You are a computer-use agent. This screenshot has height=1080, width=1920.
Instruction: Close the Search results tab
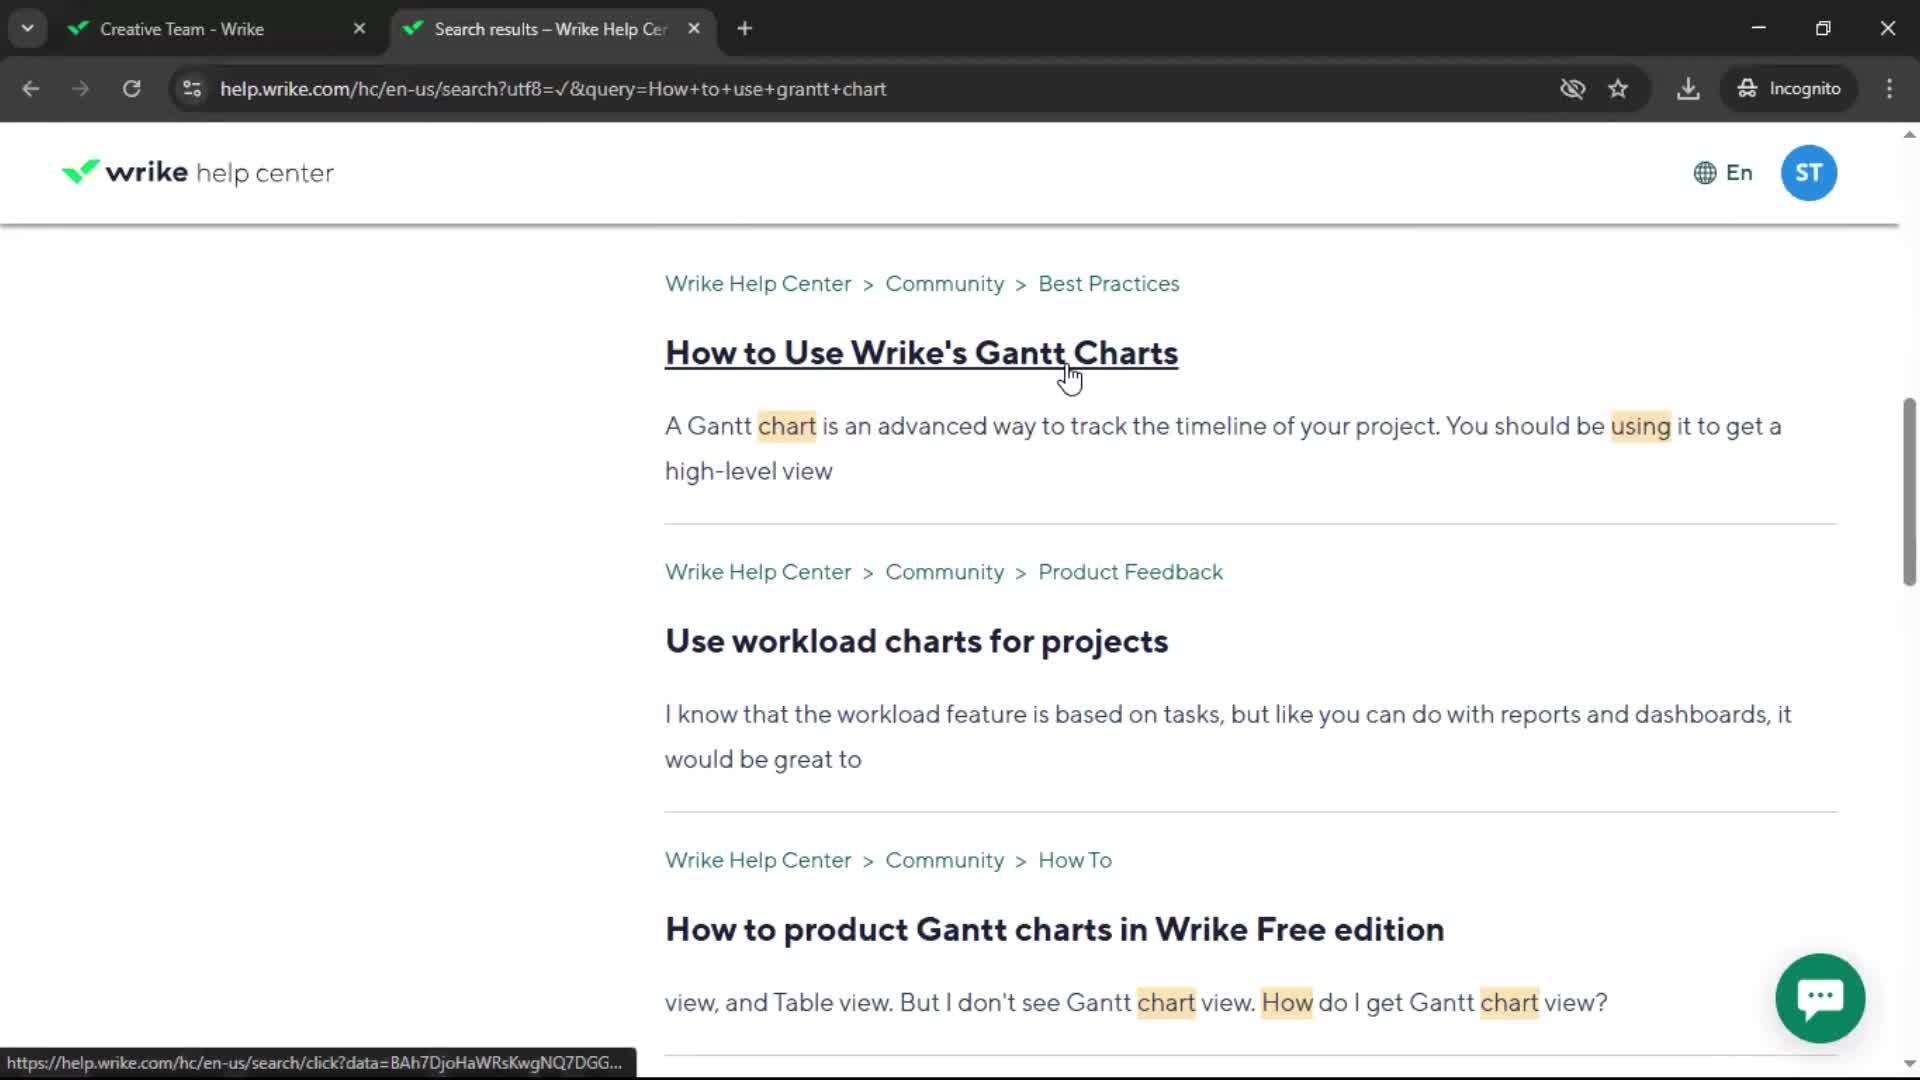[x=694, y=29]
